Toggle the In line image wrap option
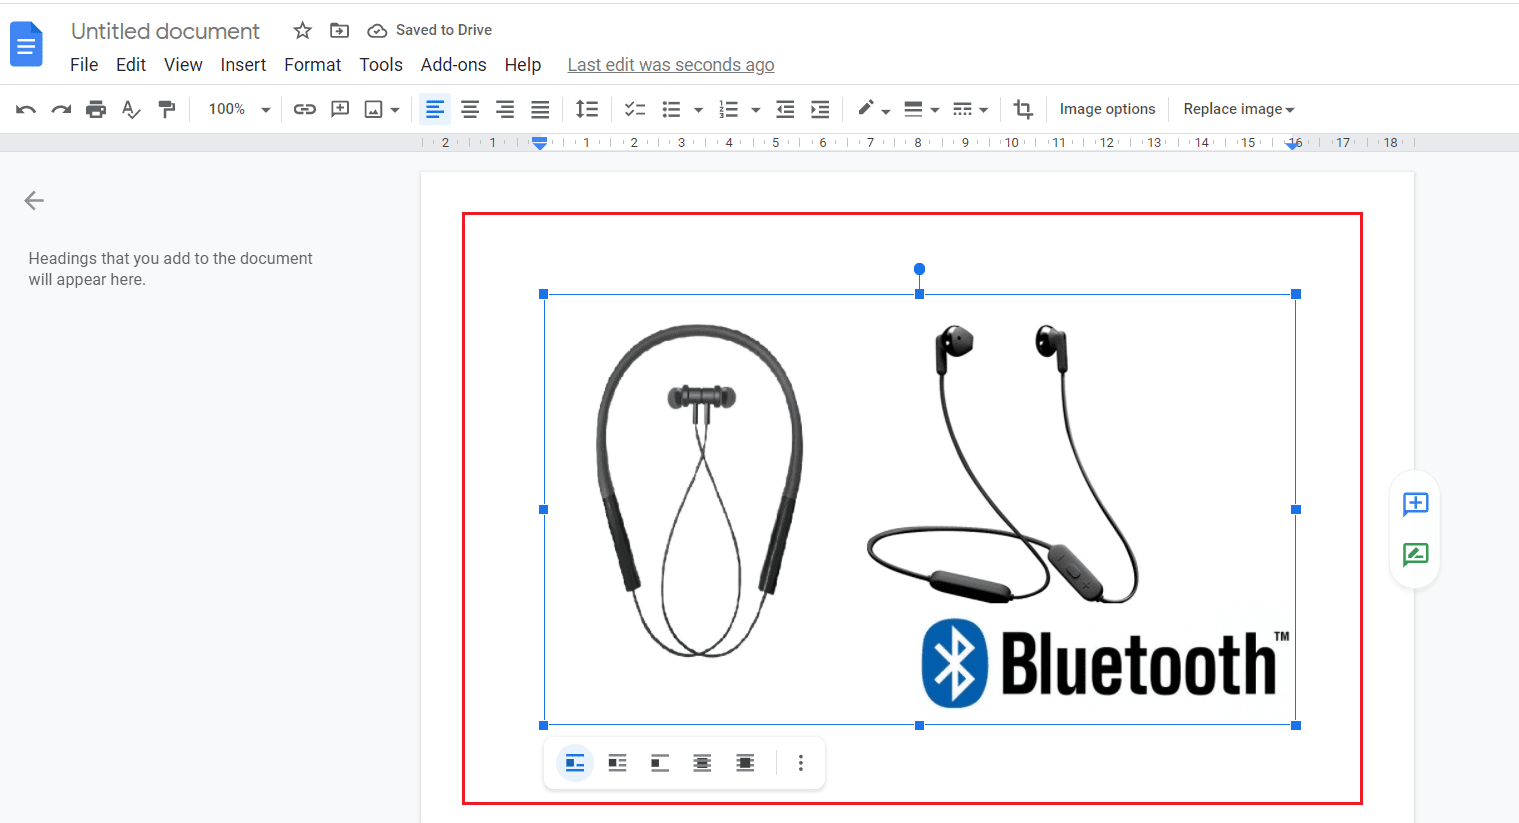 575,764
